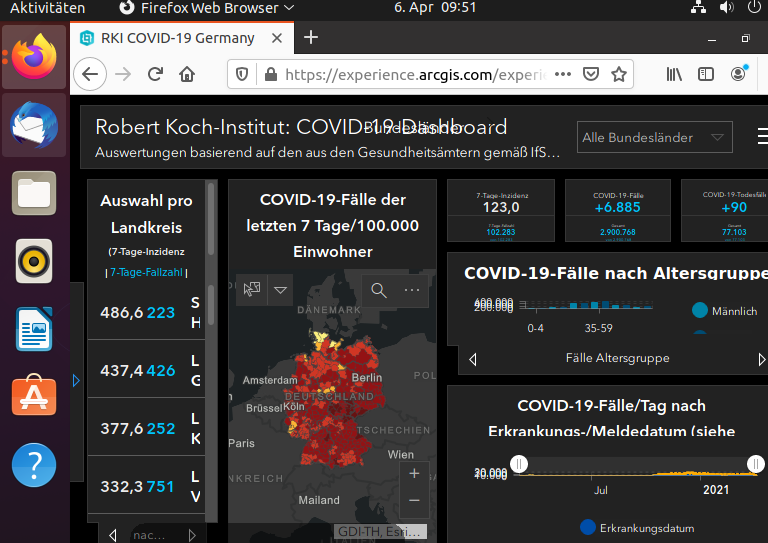
Task: Launch Rhythmbox music player from dock
Action: (x=34, y=261)
